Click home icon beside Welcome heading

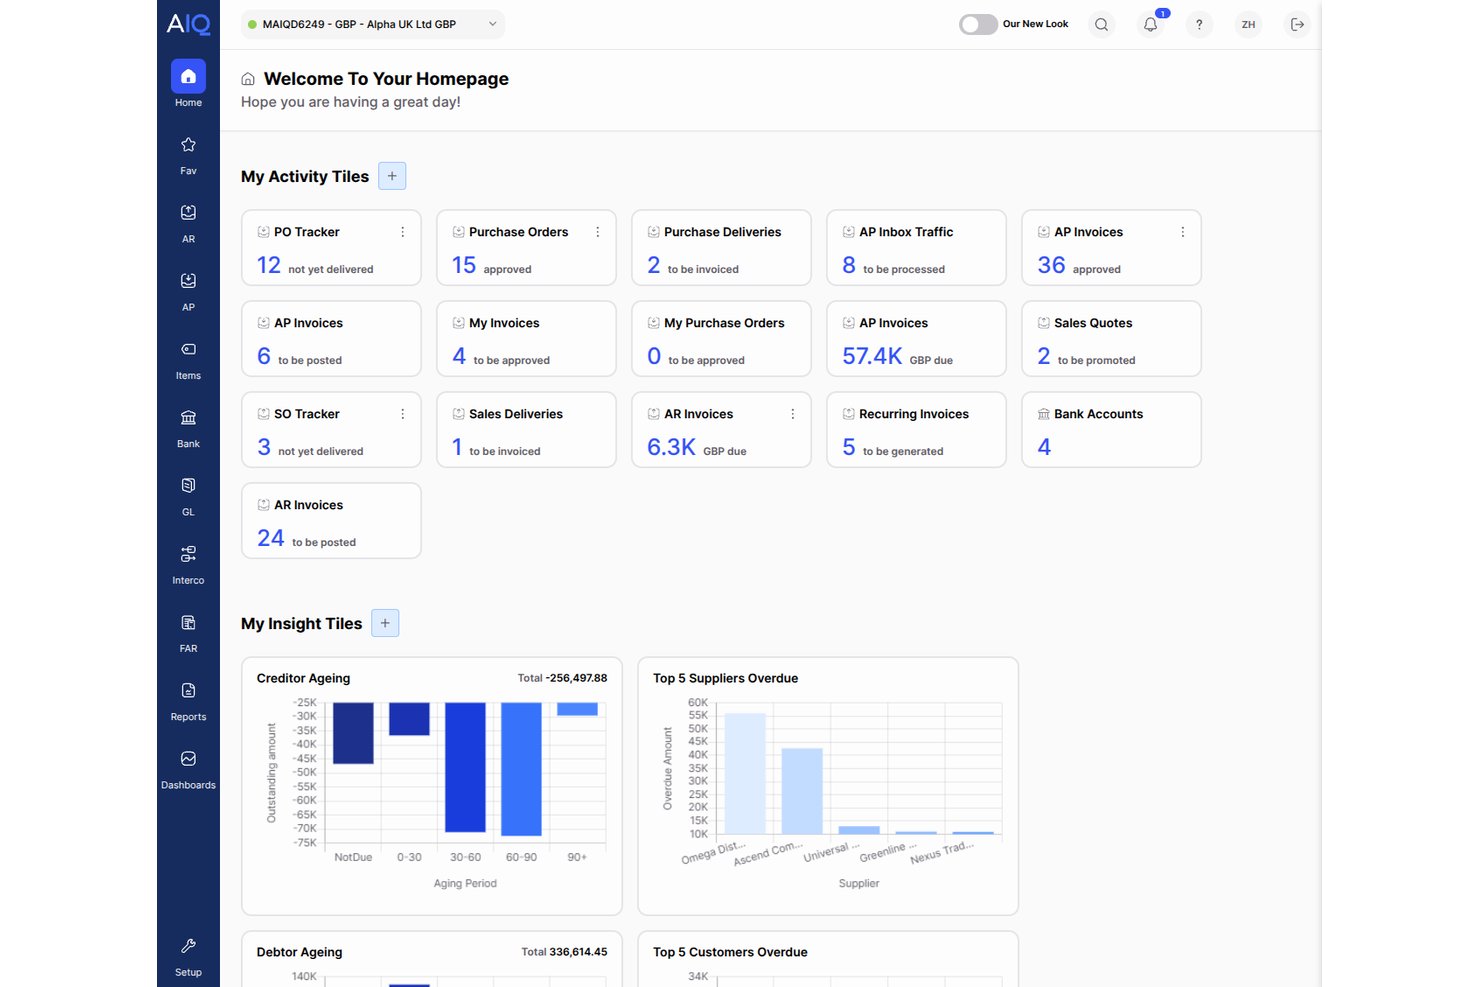pos(248,79)
